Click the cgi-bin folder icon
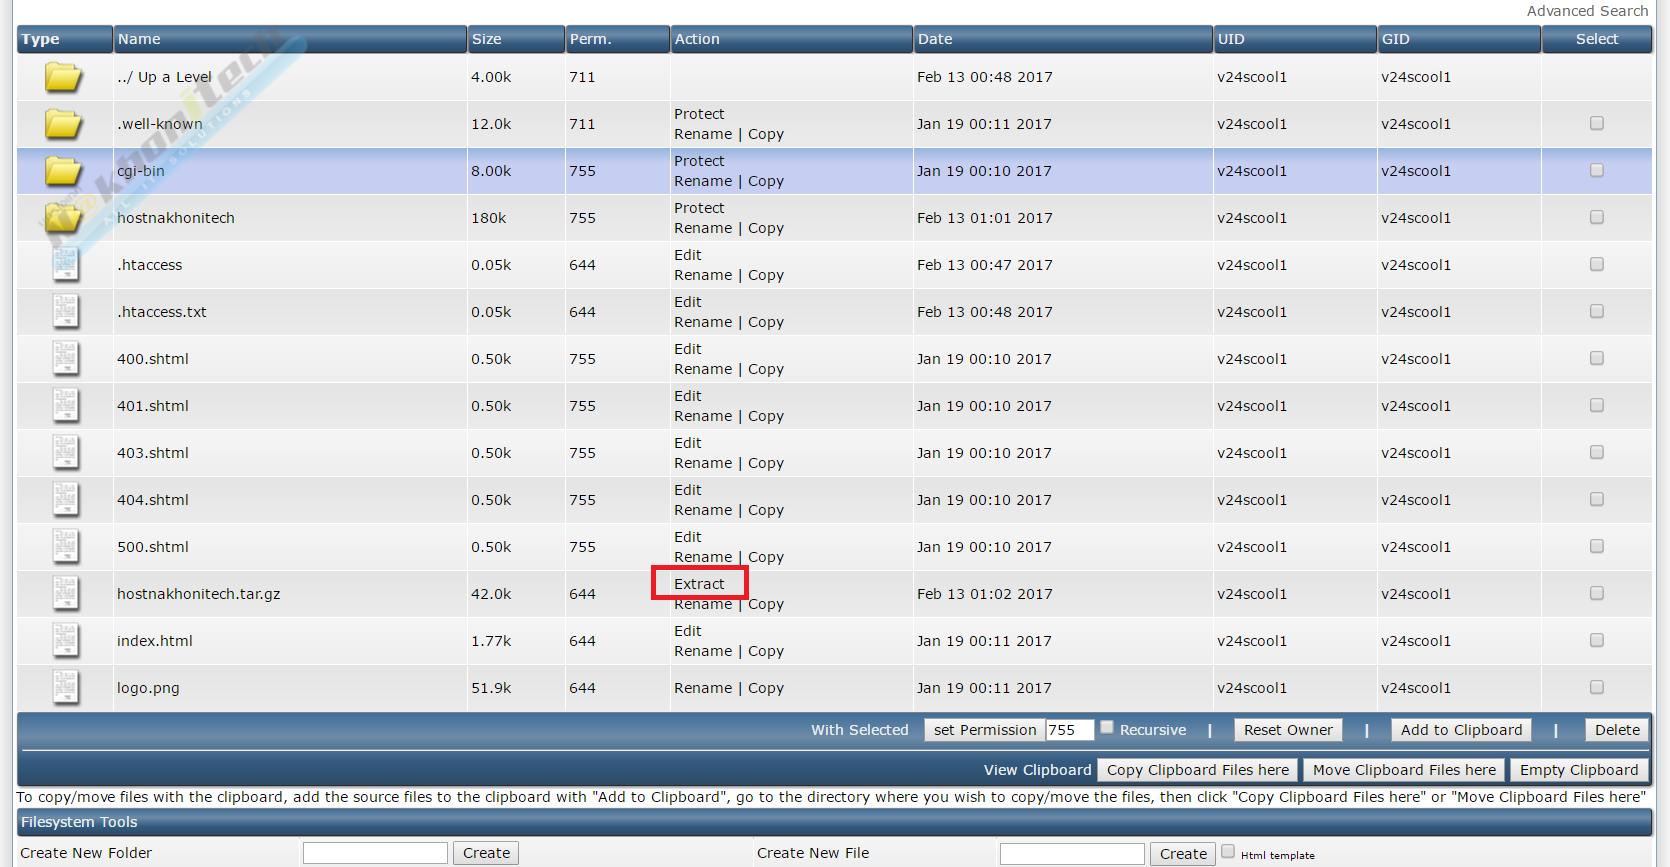The height and width of the screenshot is (867, 1670). click(63, 171)
